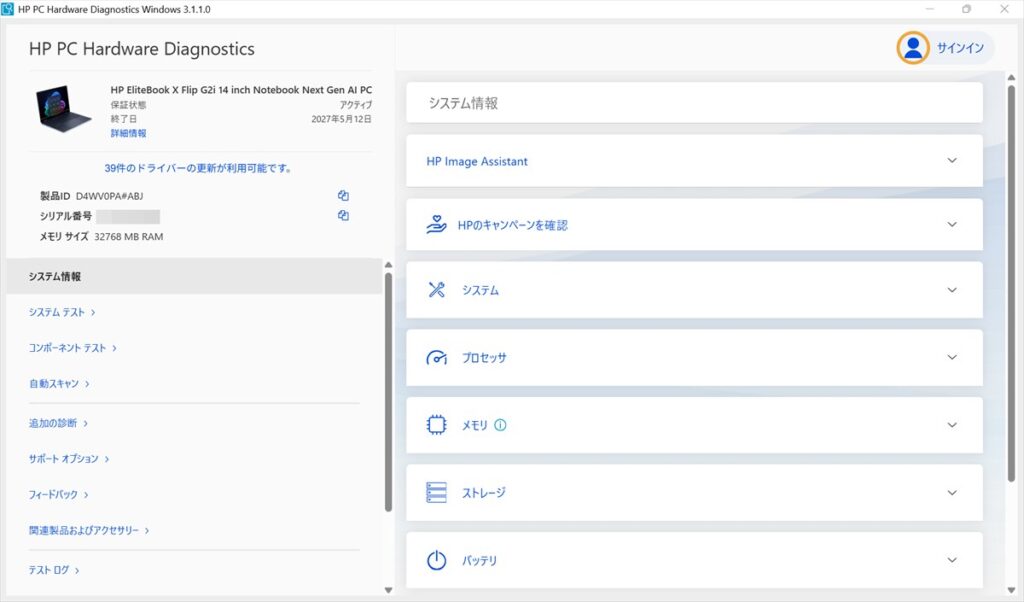Click the user avatar sign-in icon
The image size is (1024, 602).
(913, 48)
